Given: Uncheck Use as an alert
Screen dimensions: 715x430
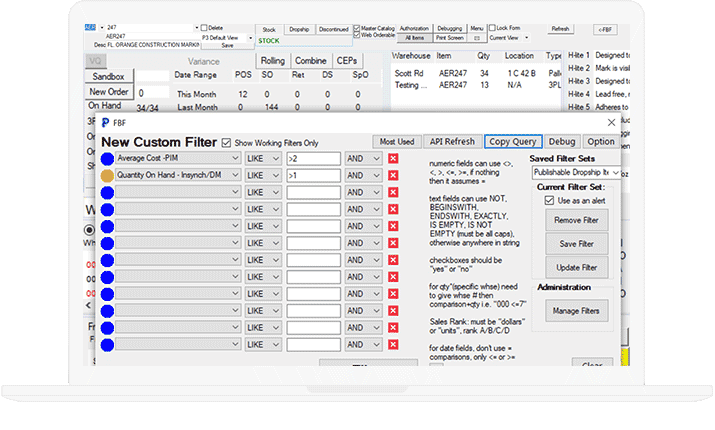Looking at the screenshot, I should click(x=547, y=200).
